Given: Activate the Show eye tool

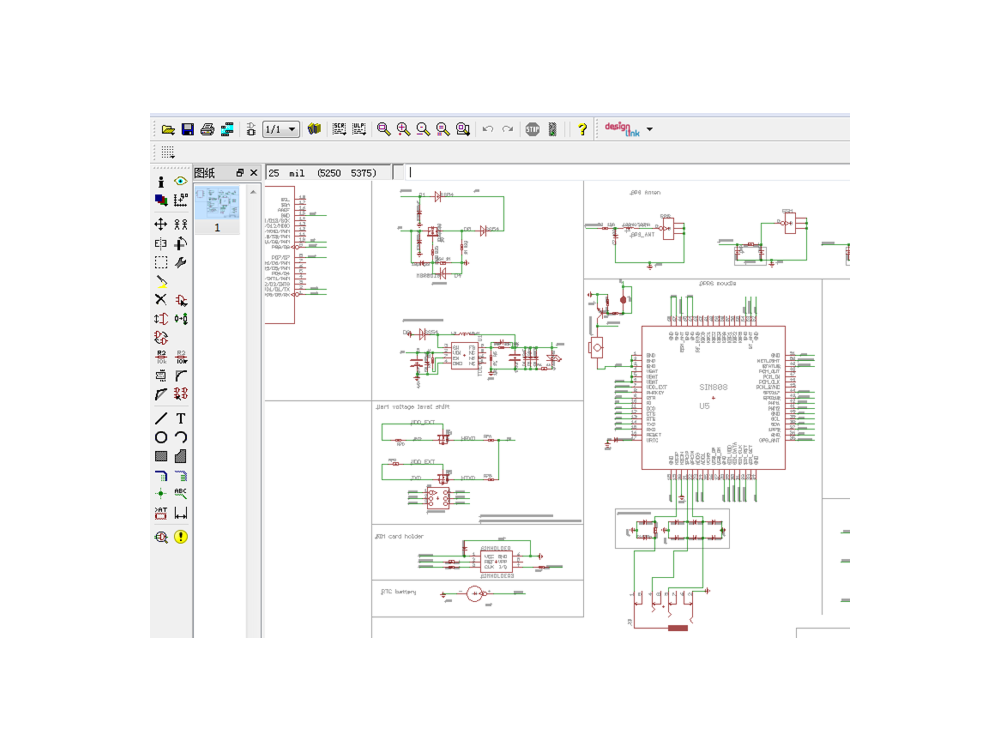Looking at the screenshot, I should pos(181,181).
